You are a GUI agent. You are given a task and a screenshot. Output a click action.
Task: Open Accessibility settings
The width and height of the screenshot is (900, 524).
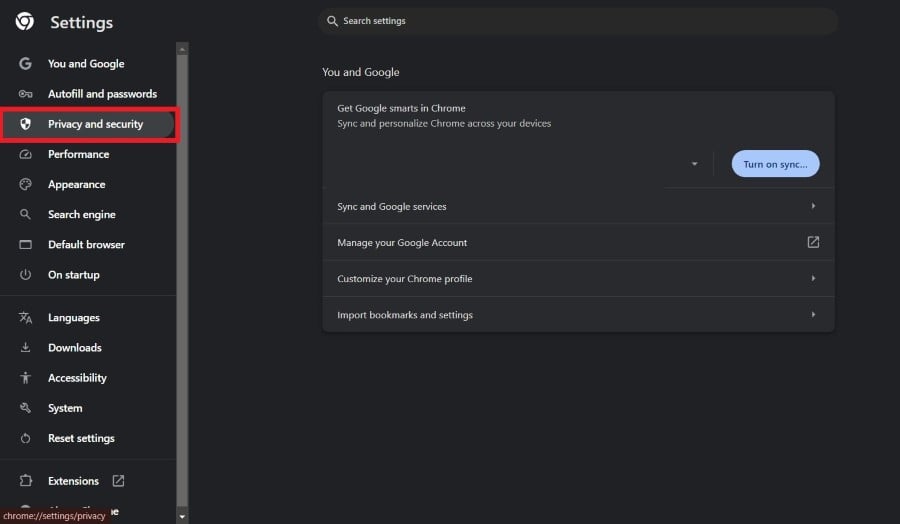88,378
